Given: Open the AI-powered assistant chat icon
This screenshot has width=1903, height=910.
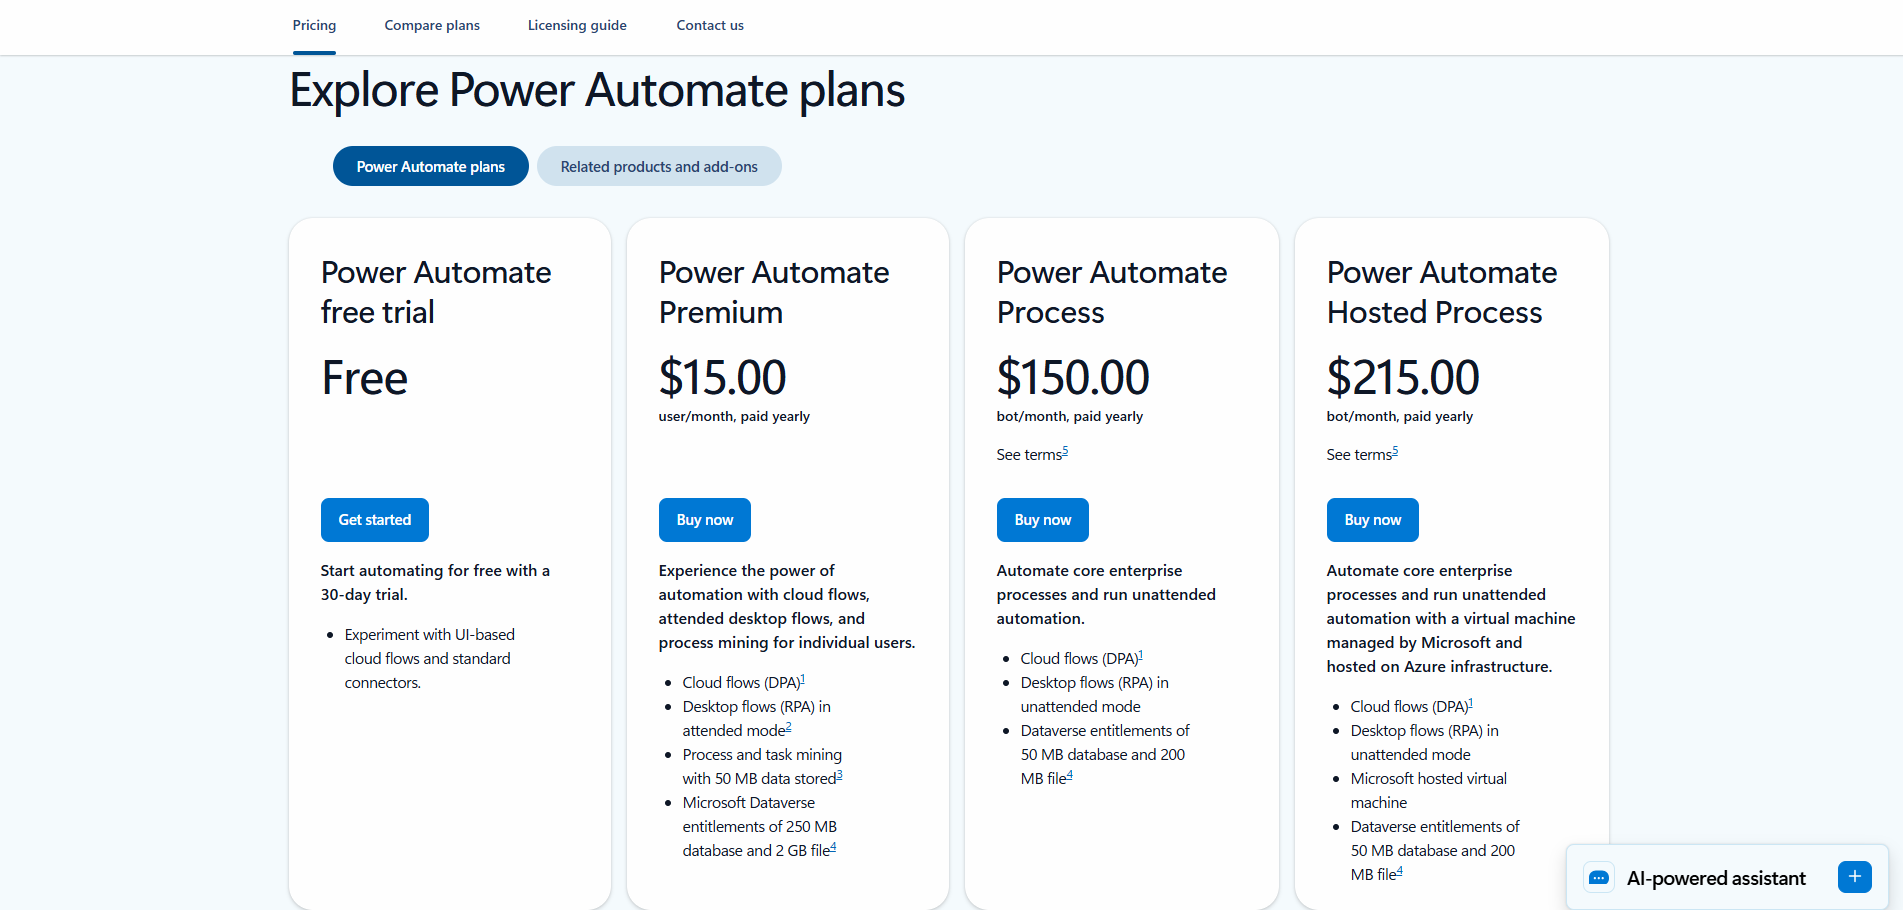Looking at the screenshot, I should (x=1598, y=877).
